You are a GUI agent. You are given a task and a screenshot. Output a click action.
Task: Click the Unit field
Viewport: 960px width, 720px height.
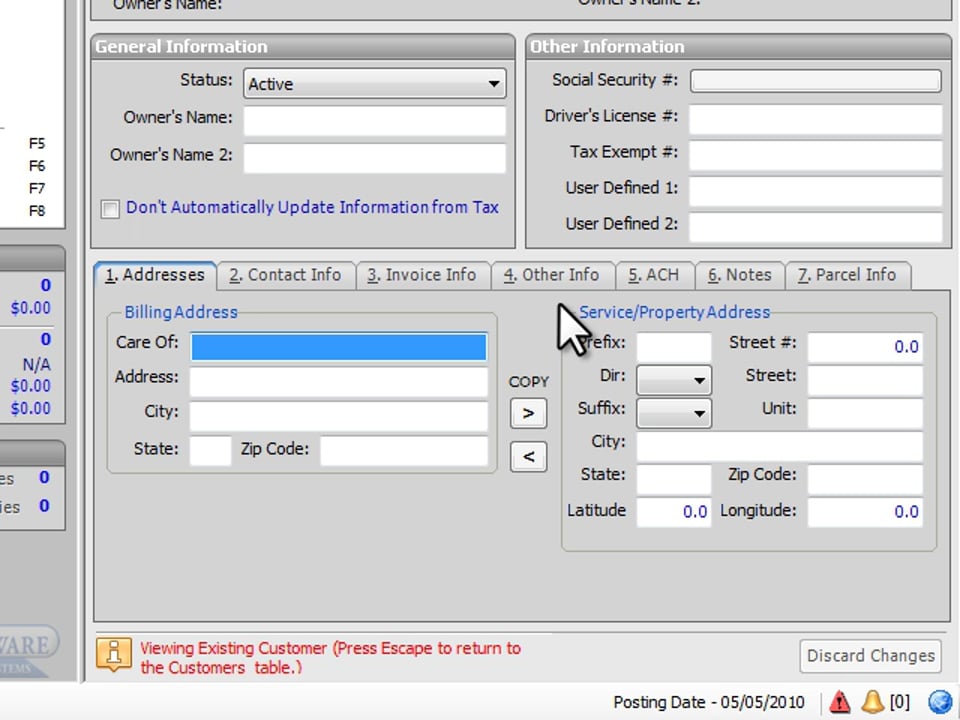click(865, 413)
